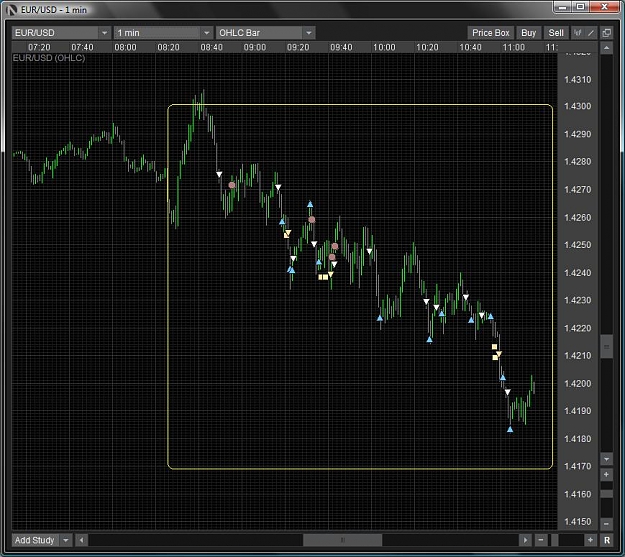
Task: Click the horizontal scroll right arrow
Action: [x=525, y=540]
